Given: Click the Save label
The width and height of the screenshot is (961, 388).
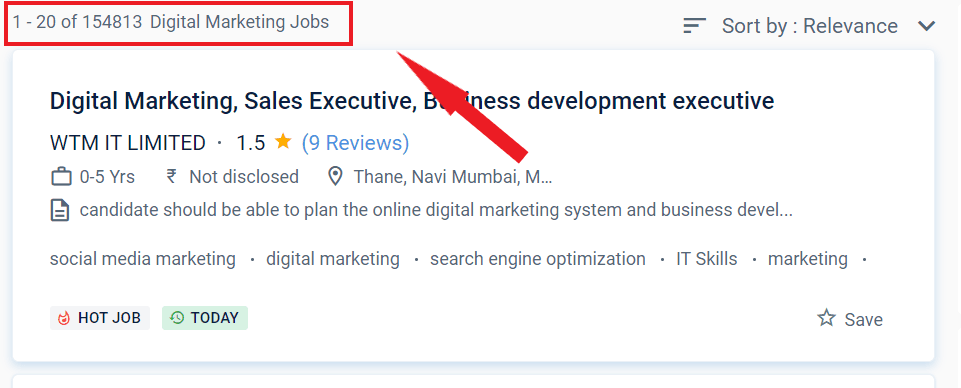Looking at the screenshot, I should tap(864, 319).
